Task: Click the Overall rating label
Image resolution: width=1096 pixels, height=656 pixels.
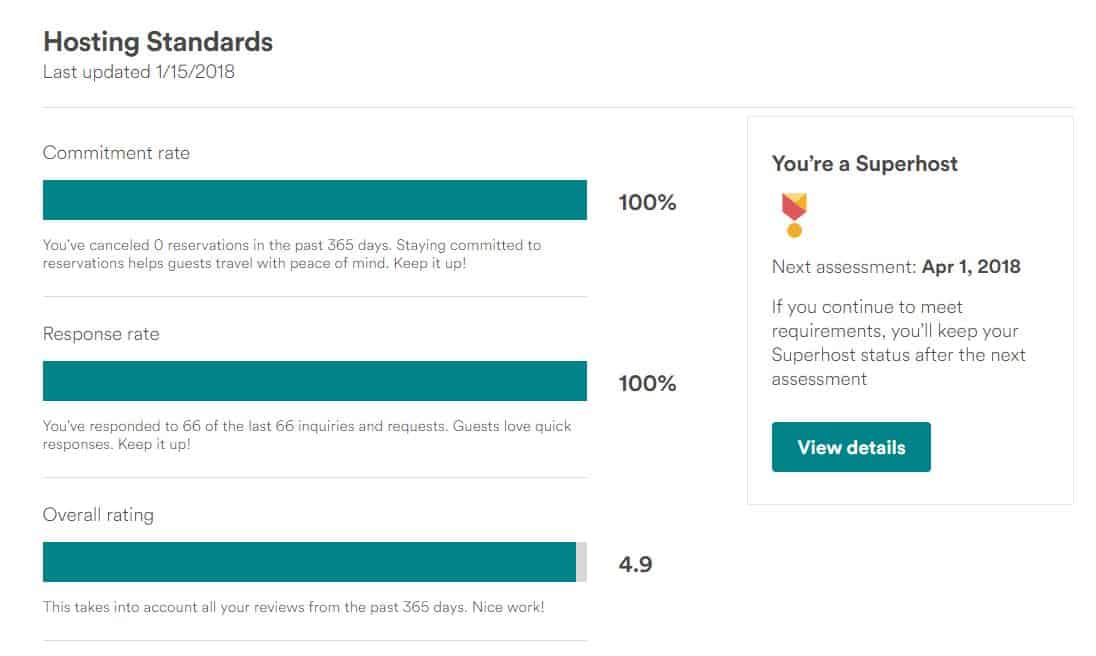Action: click(99, 516)
